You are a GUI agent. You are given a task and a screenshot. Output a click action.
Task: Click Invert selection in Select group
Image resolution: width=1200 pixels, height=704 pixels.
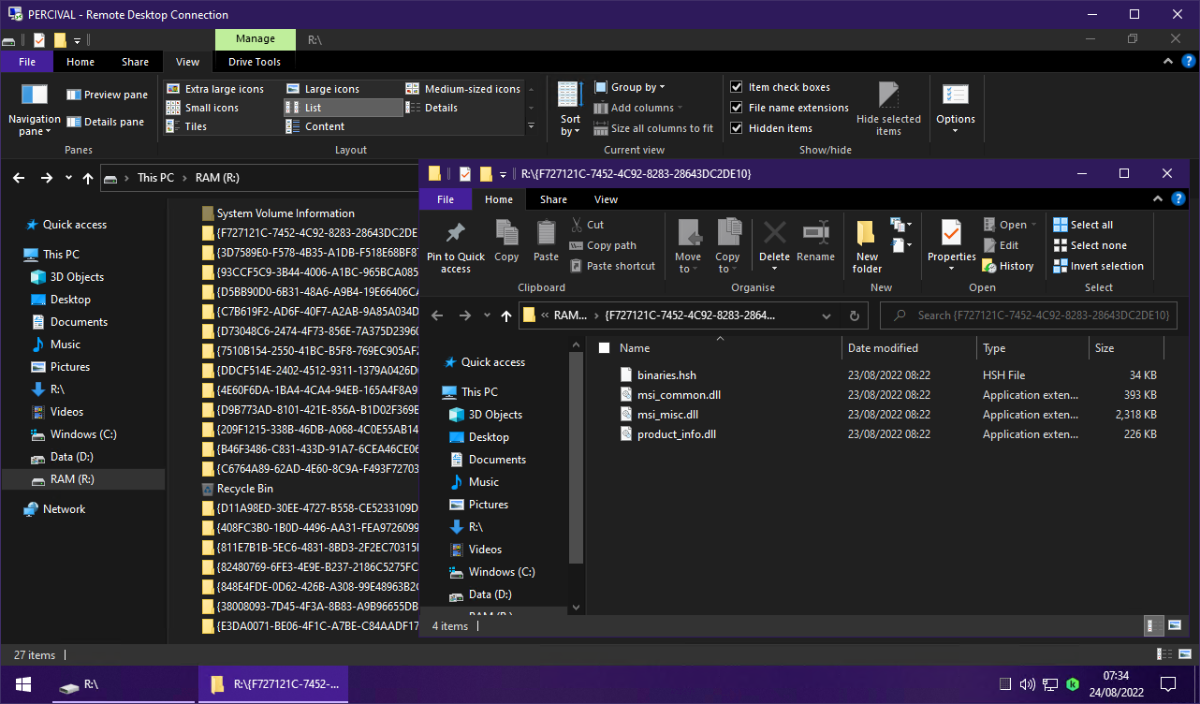[1099, 266]
